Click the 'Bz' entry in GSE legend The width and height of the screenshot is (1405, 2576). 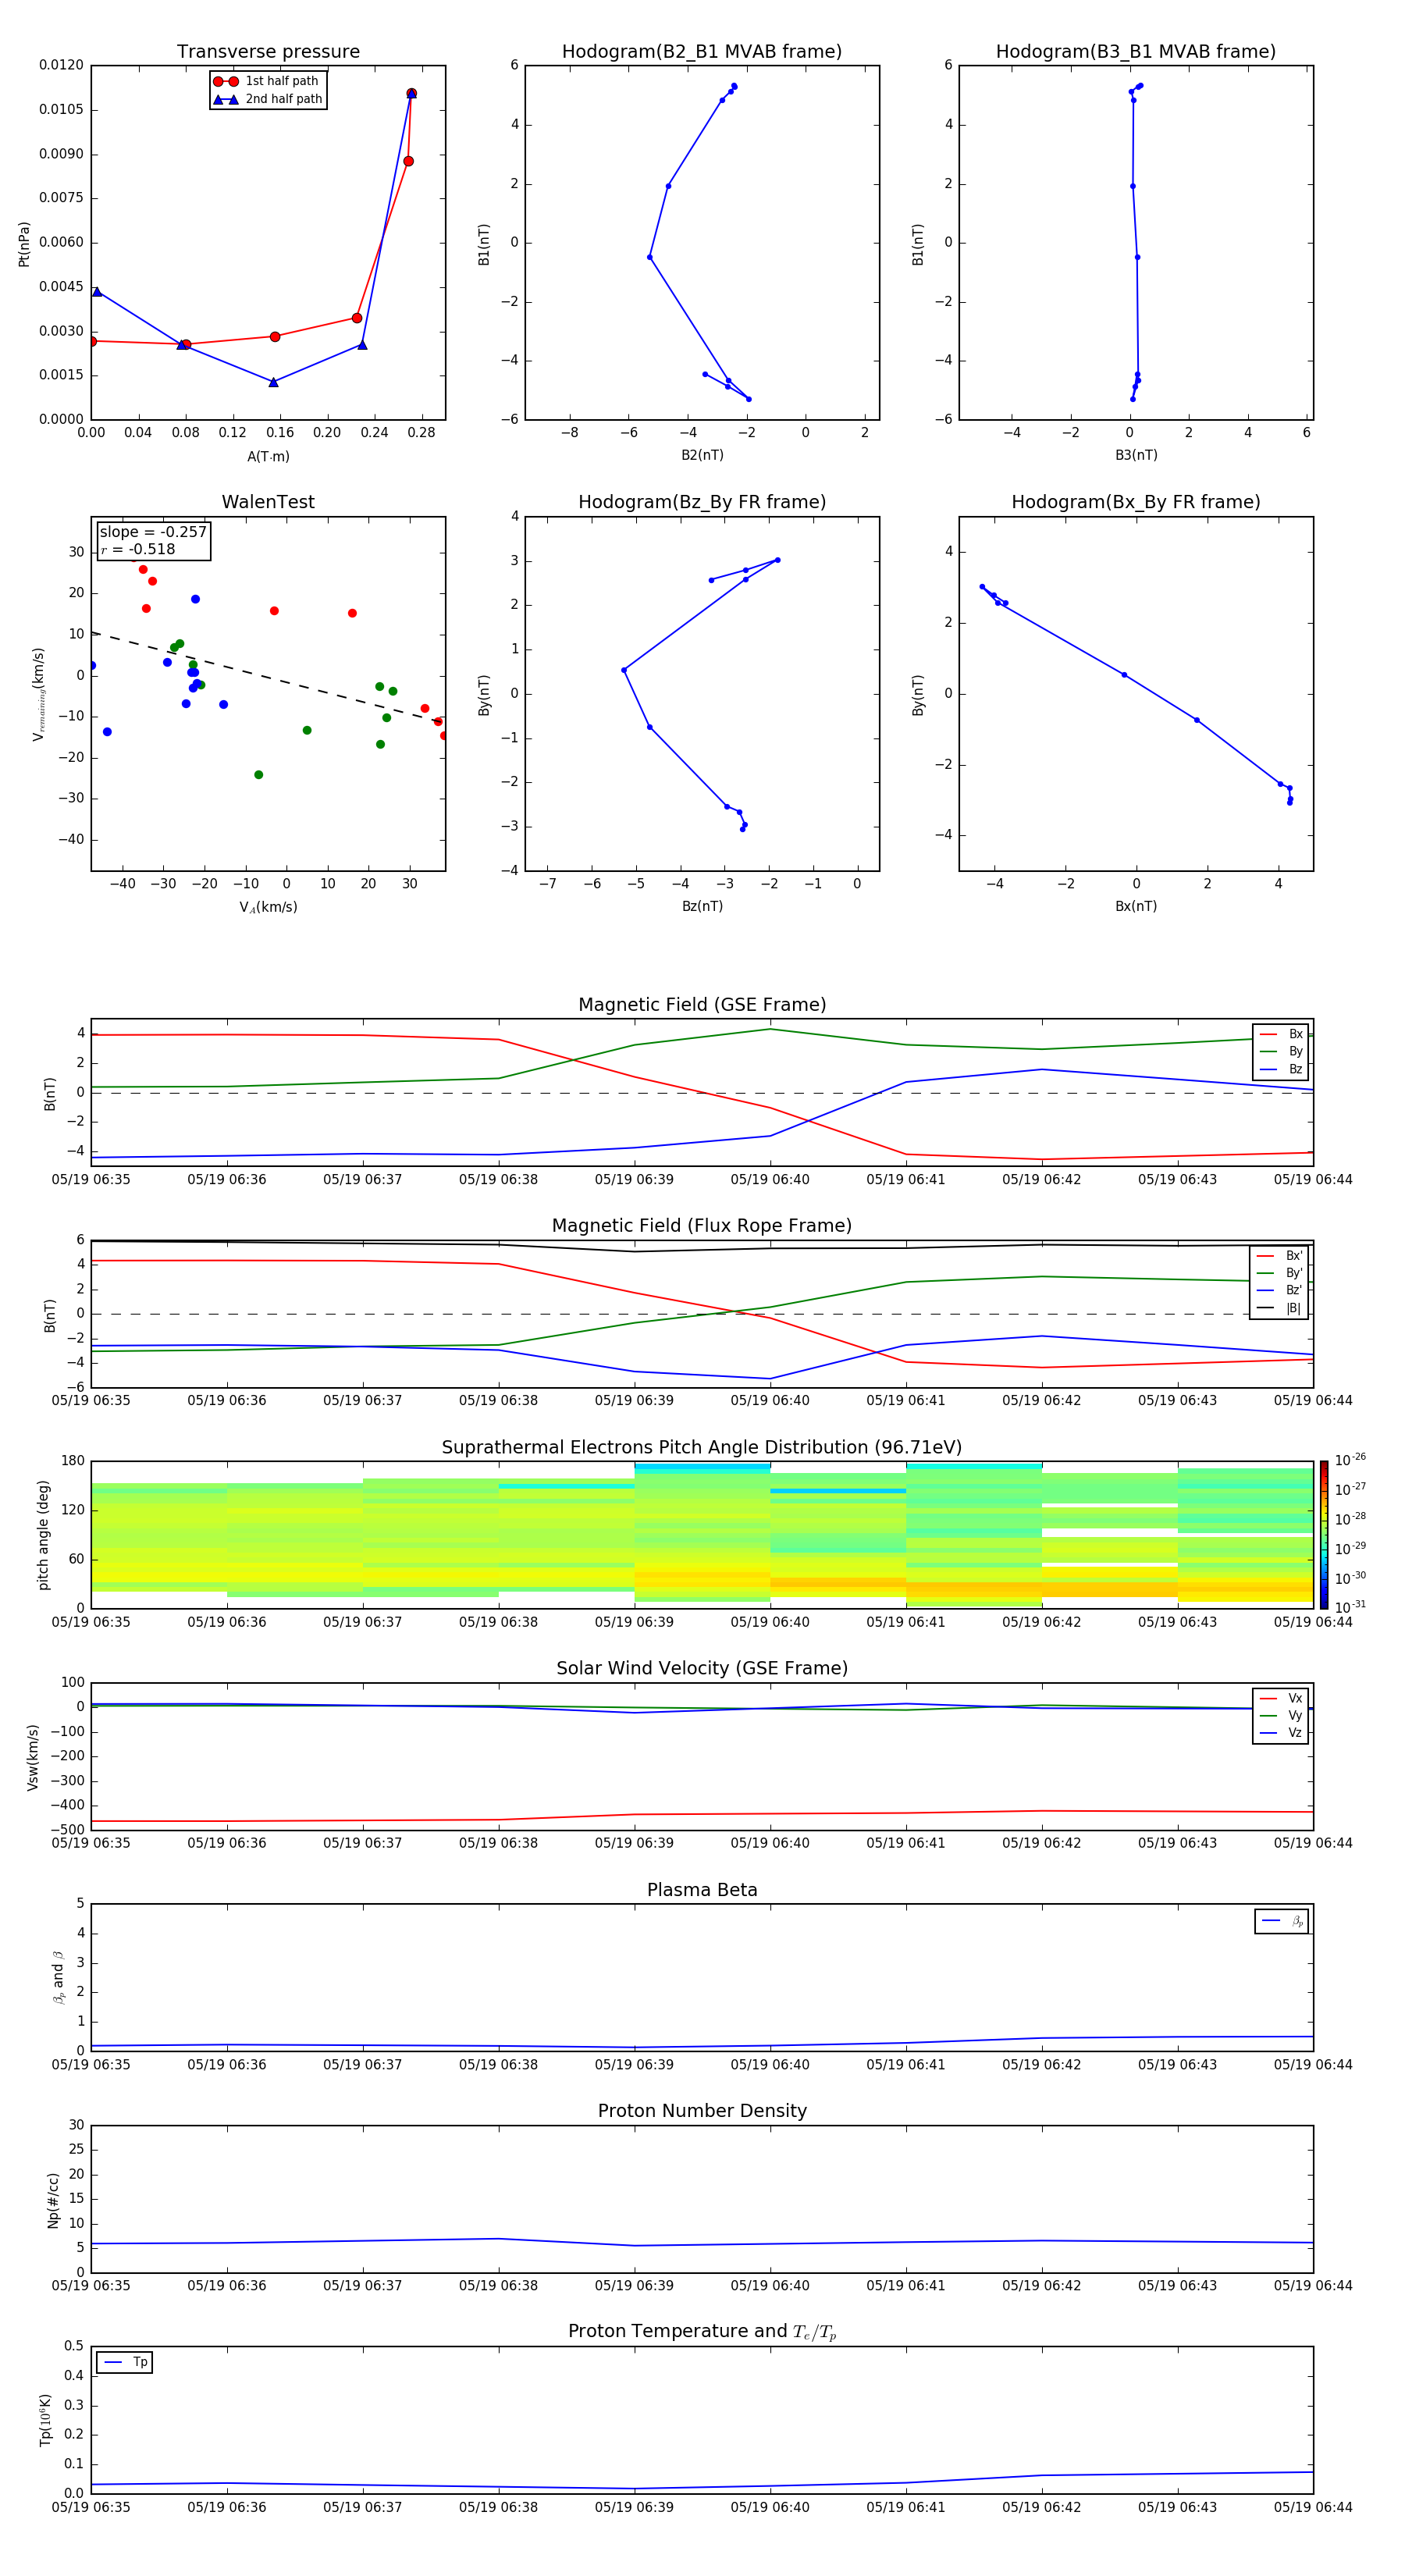tap(1281, 1070)
